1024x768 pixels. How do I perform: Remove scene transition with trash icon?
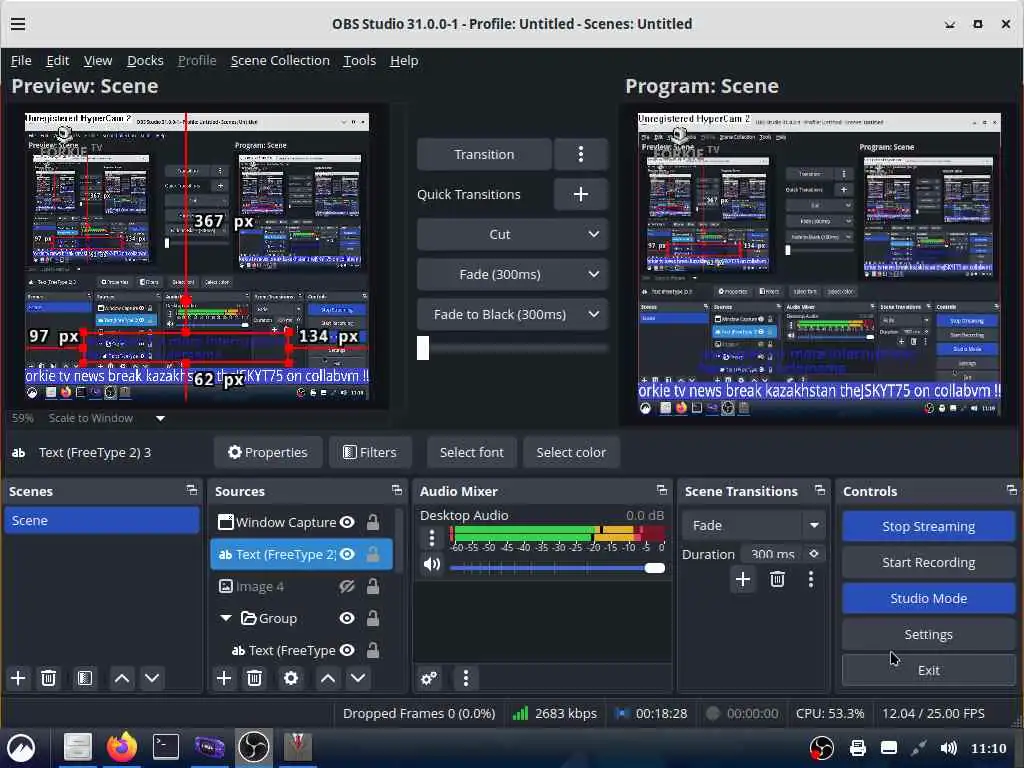click(777, 579)
